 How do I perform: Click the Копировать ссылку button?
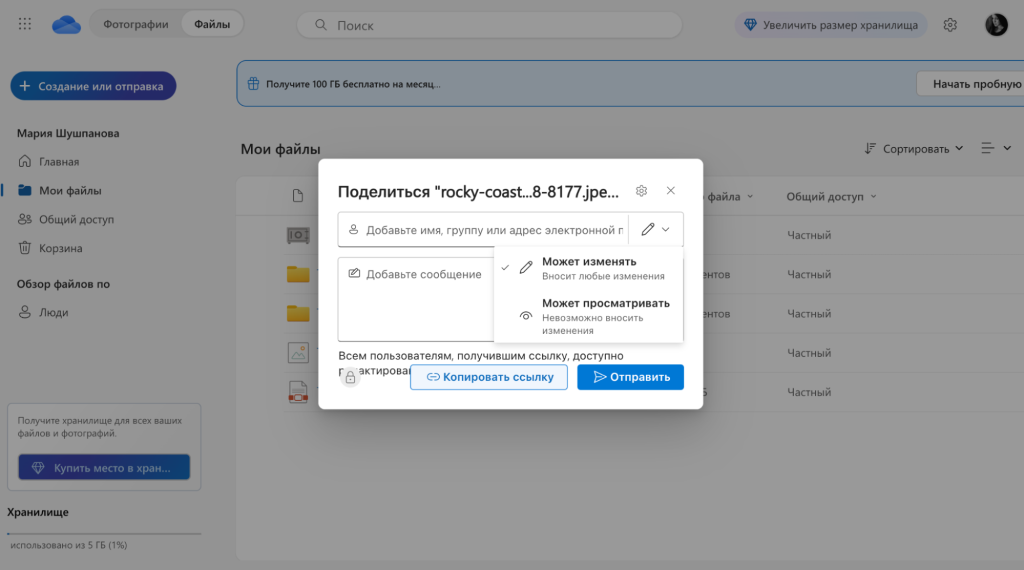[489, 377]
